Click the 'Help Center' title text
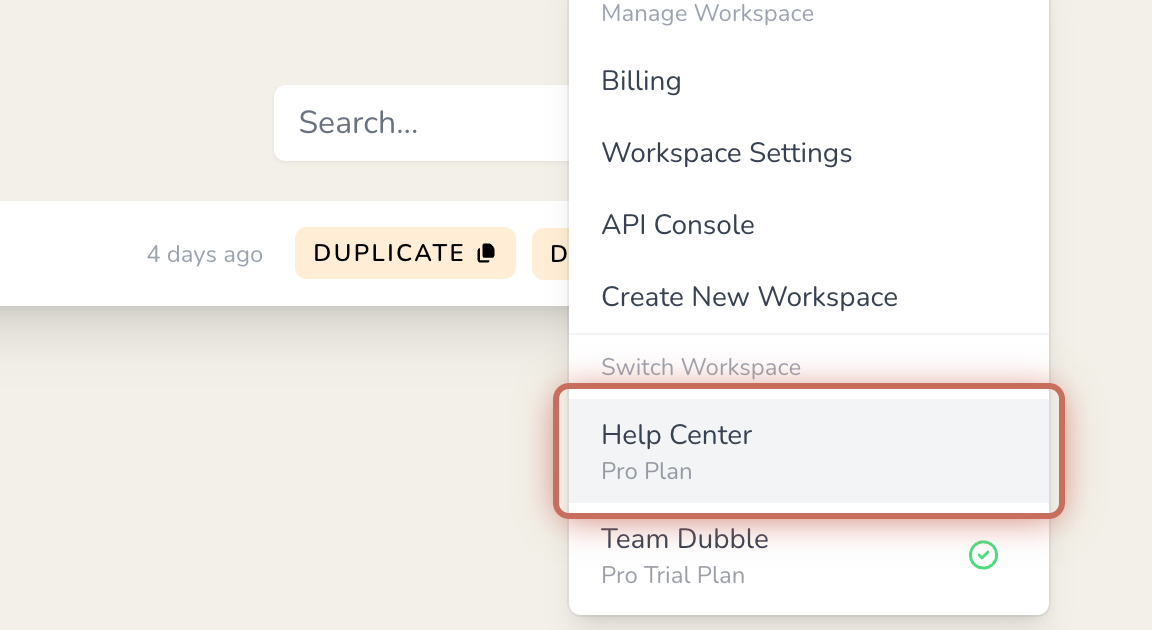Screen dimensions: 1152x630 click(677, 435)
